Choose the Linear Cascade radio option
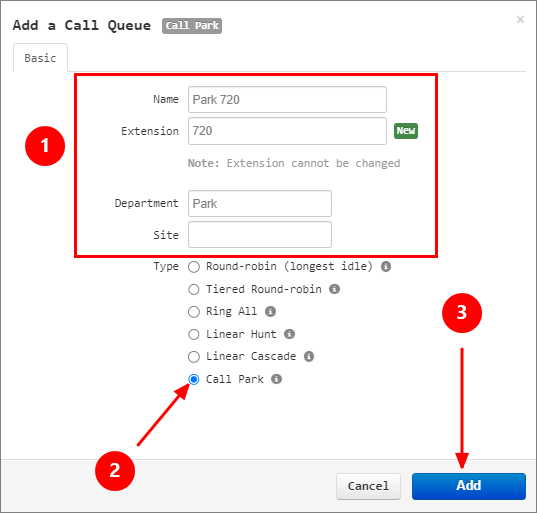The height and width of the screenshot is (513, 537). [x=194, y=357]
